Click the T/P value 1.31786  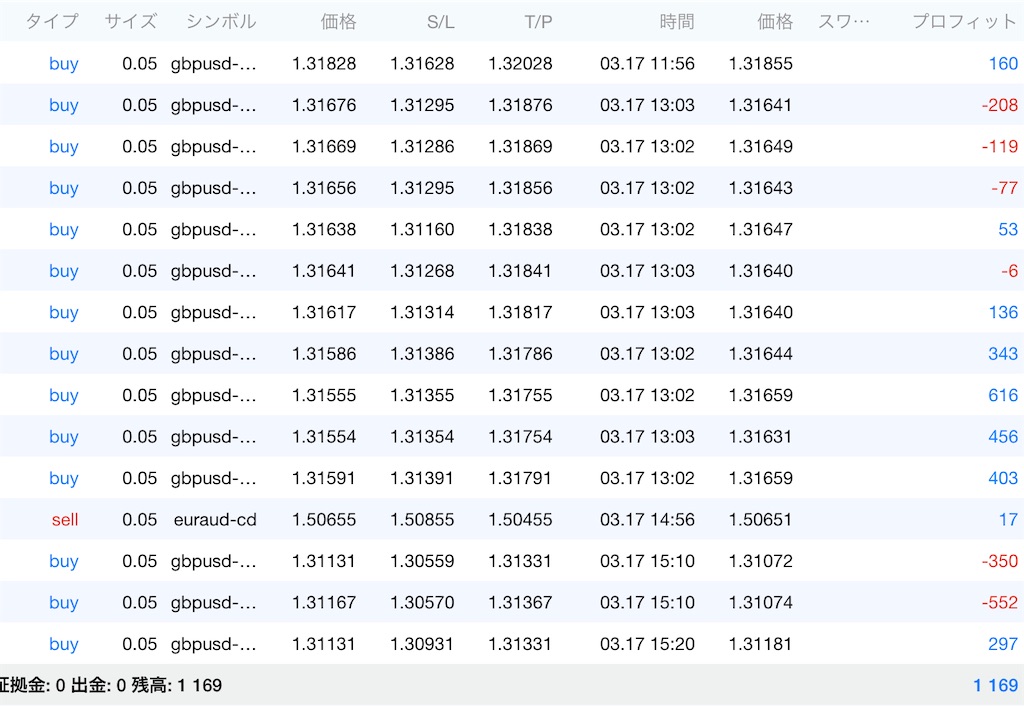520,353
